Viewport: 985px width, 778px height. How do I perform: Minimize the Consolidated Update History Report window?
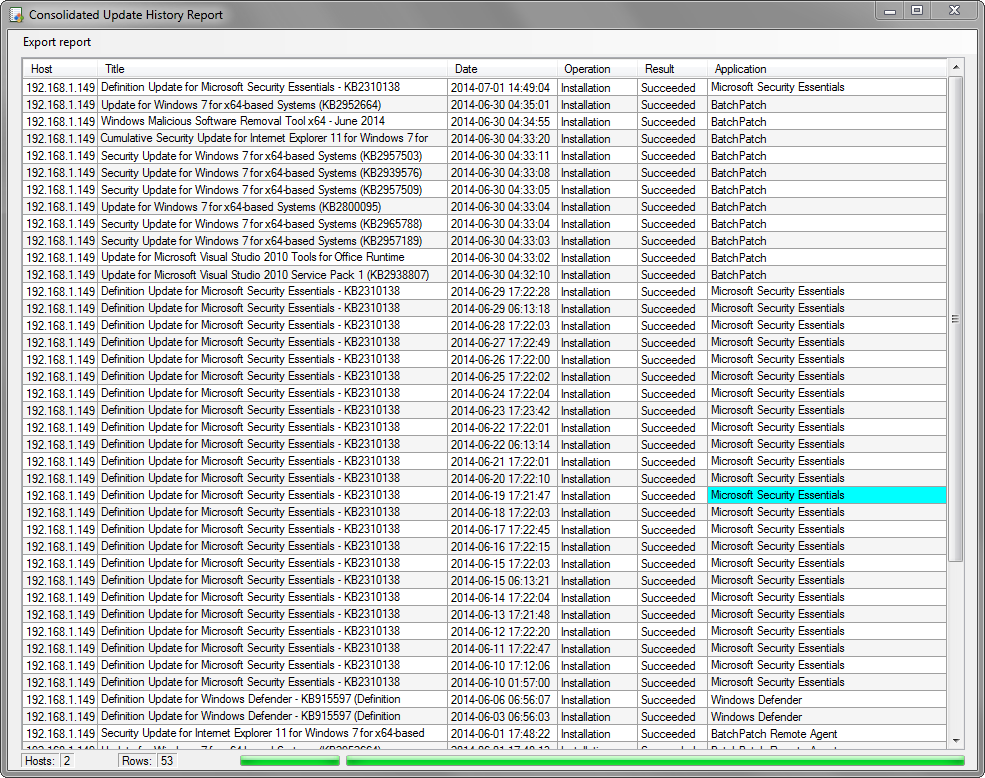click(x=890, y=11)
